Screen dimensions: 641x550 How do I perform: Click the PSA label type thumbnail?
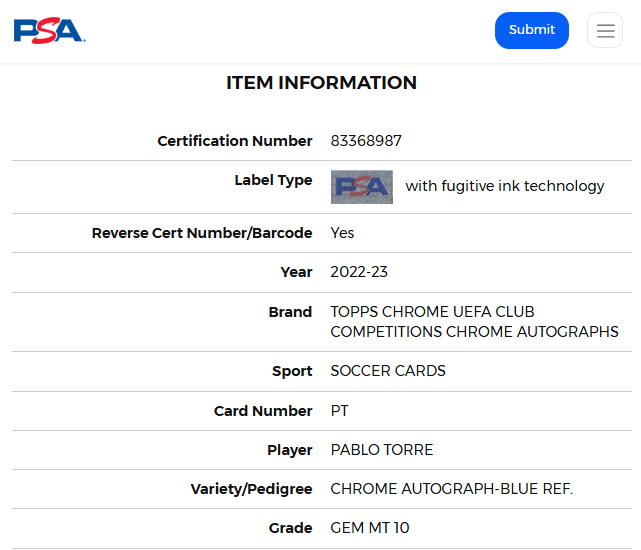click(x=362, y=187)
